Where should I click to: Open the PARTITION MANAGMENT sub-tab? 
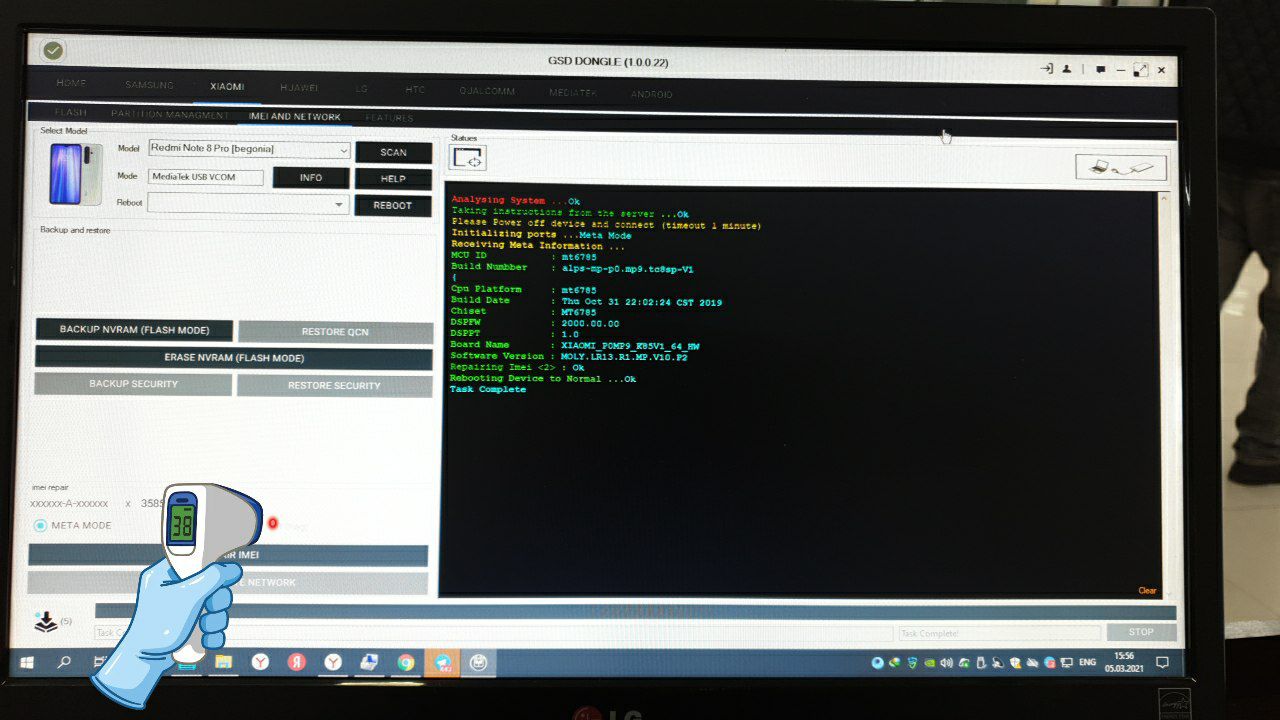(x=170, y=115)
